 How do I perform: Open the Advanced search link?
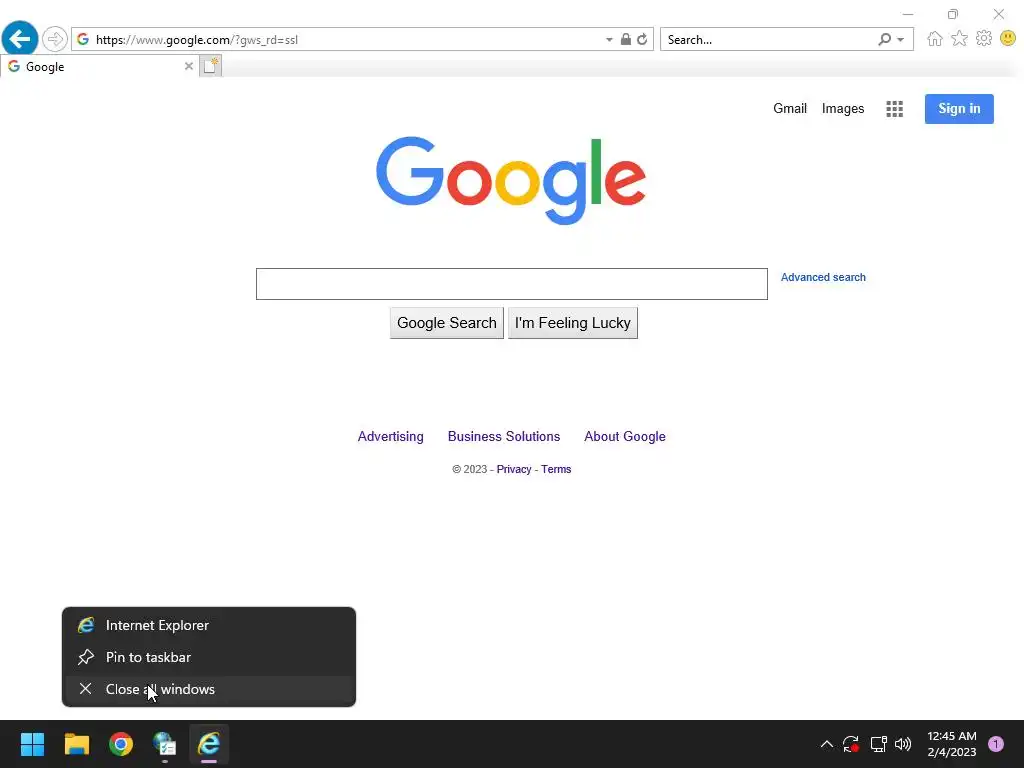[823, 277]
